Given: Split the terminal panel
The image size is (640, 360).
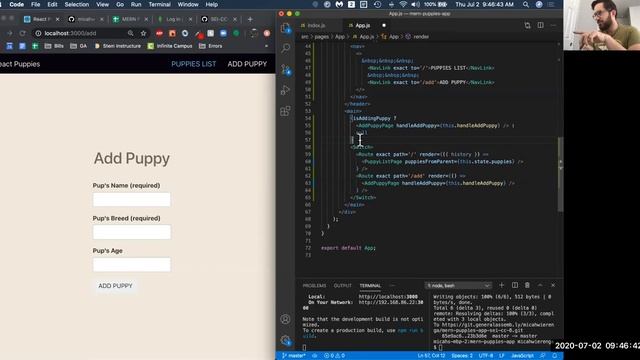Looking at the screenshot, I should (x=515, y=285).
